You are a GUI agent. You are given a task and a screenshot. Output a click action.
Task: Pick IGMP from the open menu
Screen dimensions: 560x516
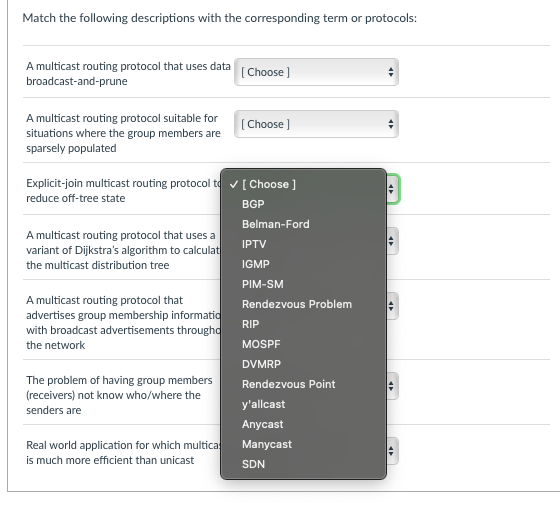pyautogui.click(x=303, y=264)
